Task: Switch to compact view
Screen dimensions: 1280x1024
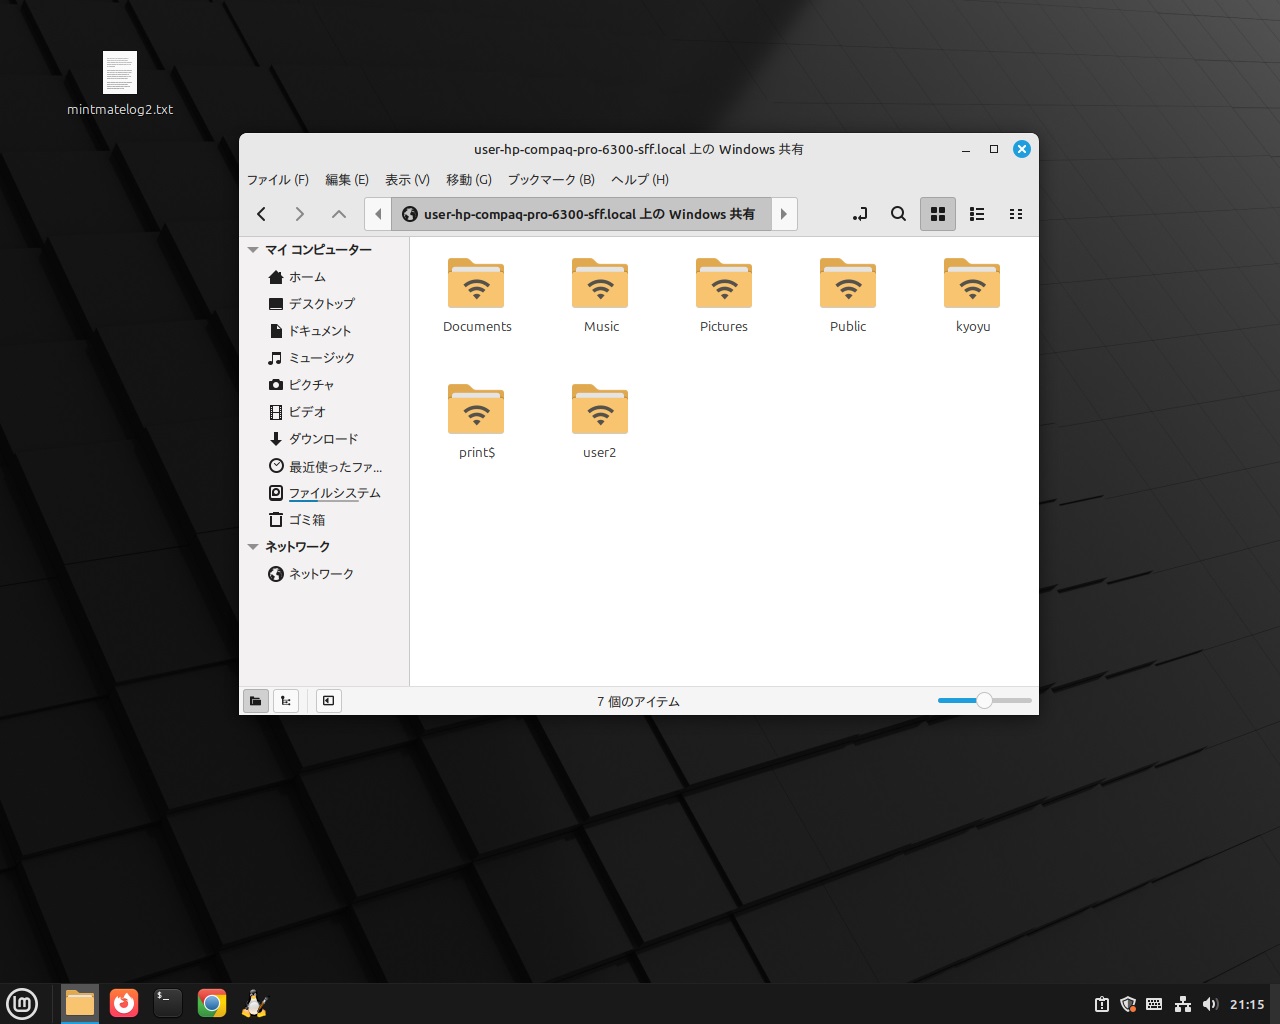Action: point(1016,214)
